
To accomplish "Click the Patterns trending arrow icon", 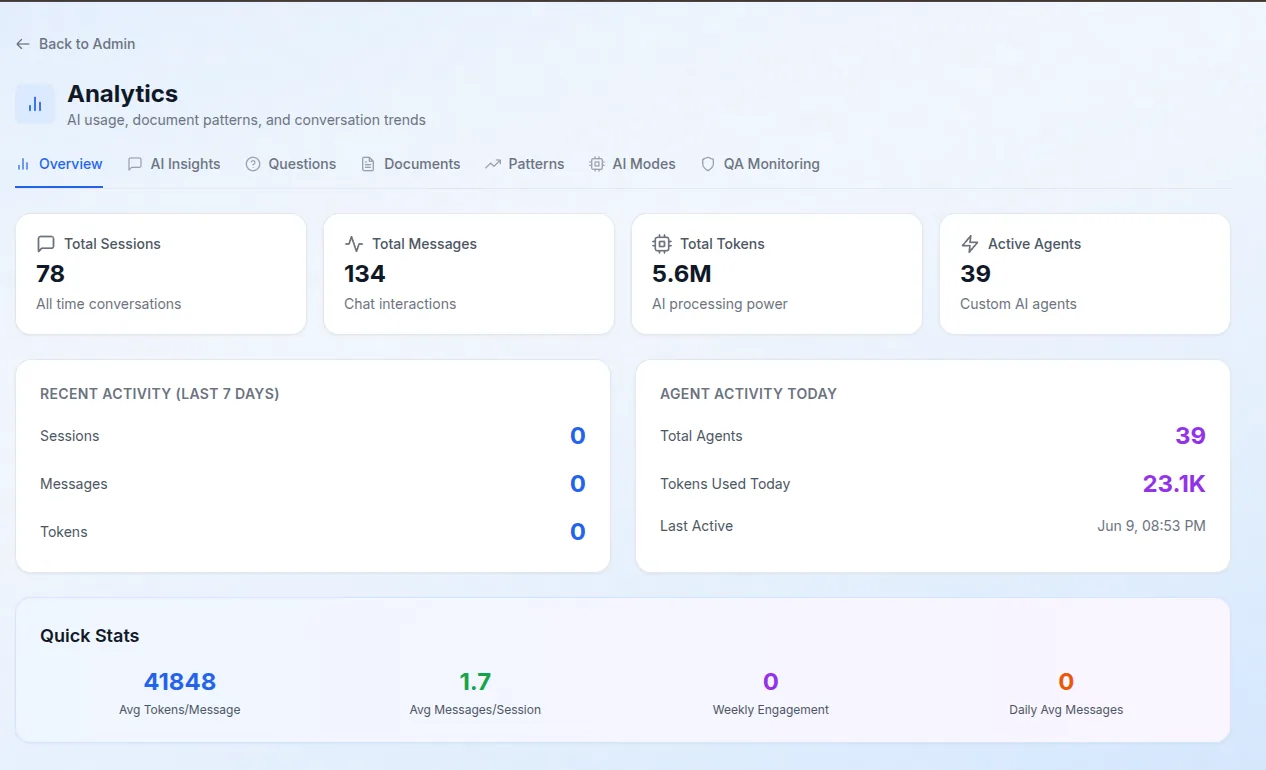I will click(493, 164).
